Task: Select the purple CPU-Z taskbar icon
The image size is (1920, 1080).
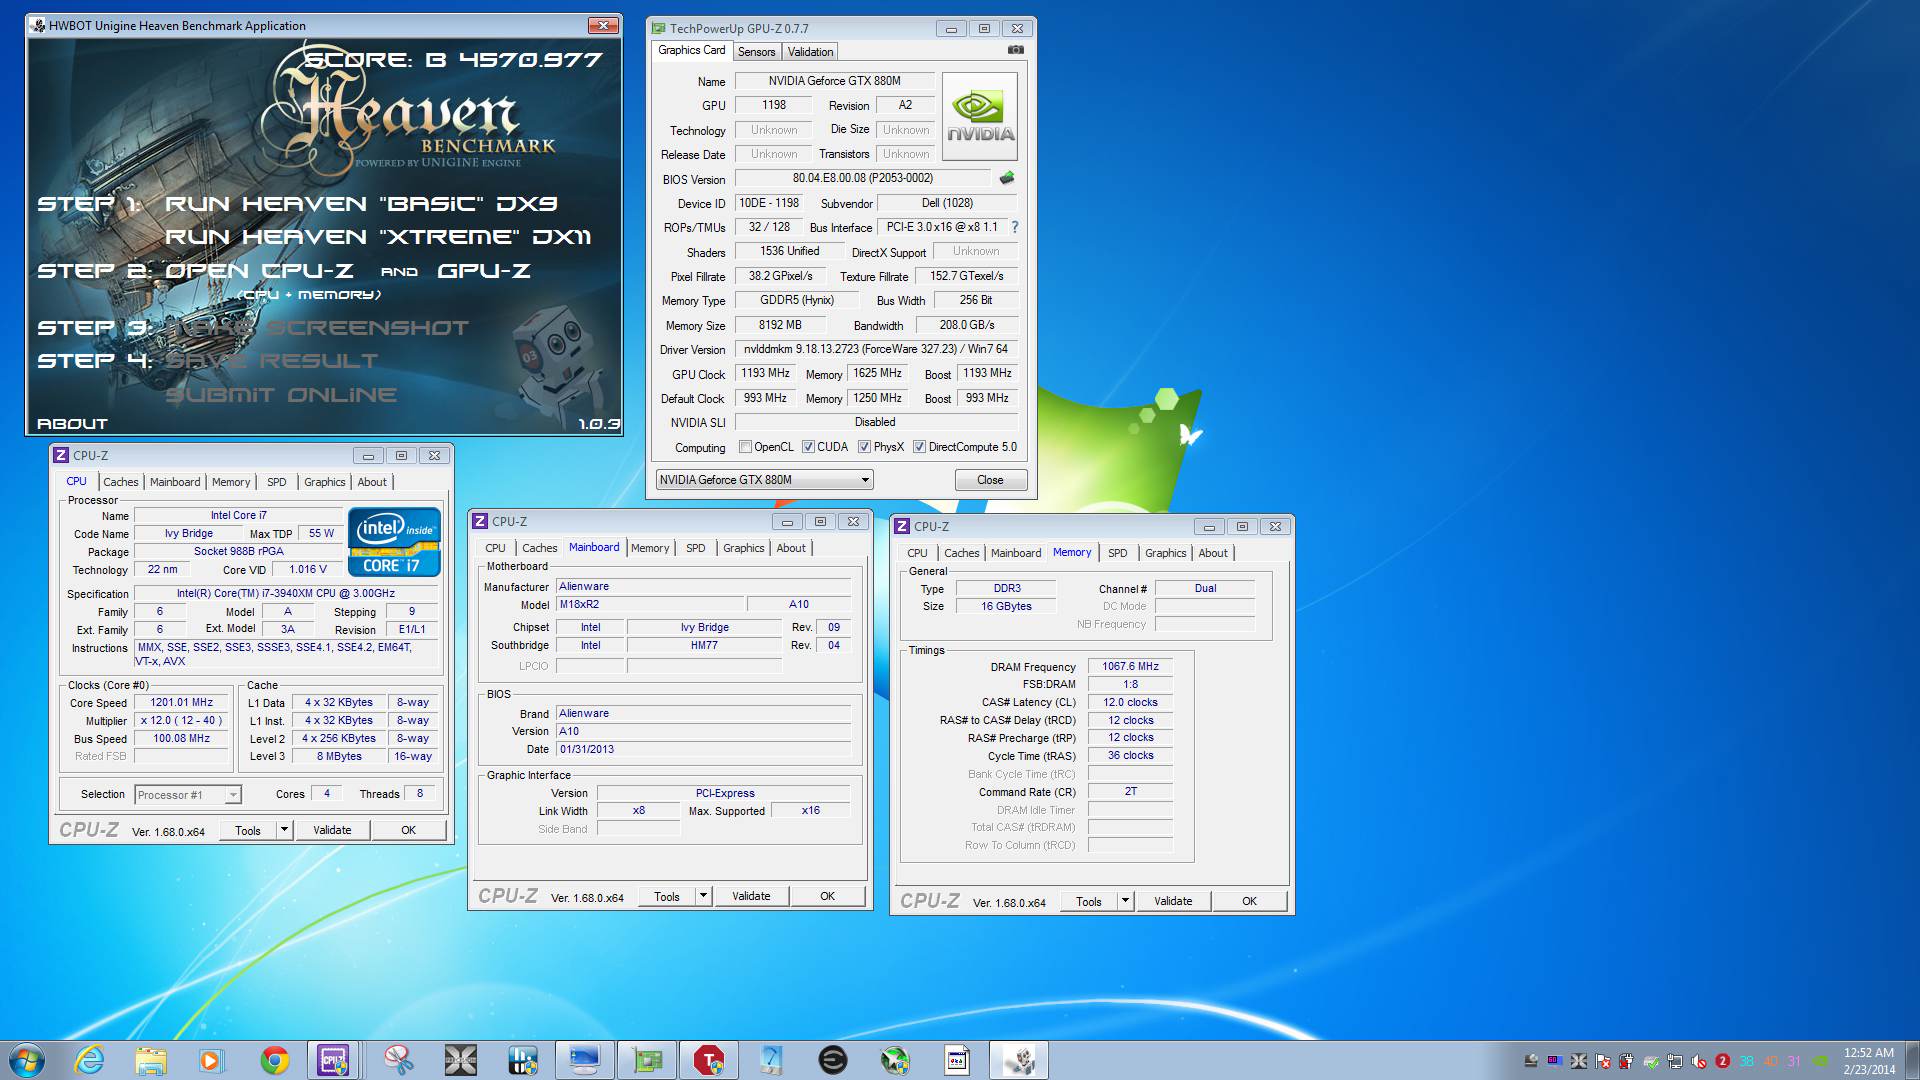Action: click(333, 1060)
